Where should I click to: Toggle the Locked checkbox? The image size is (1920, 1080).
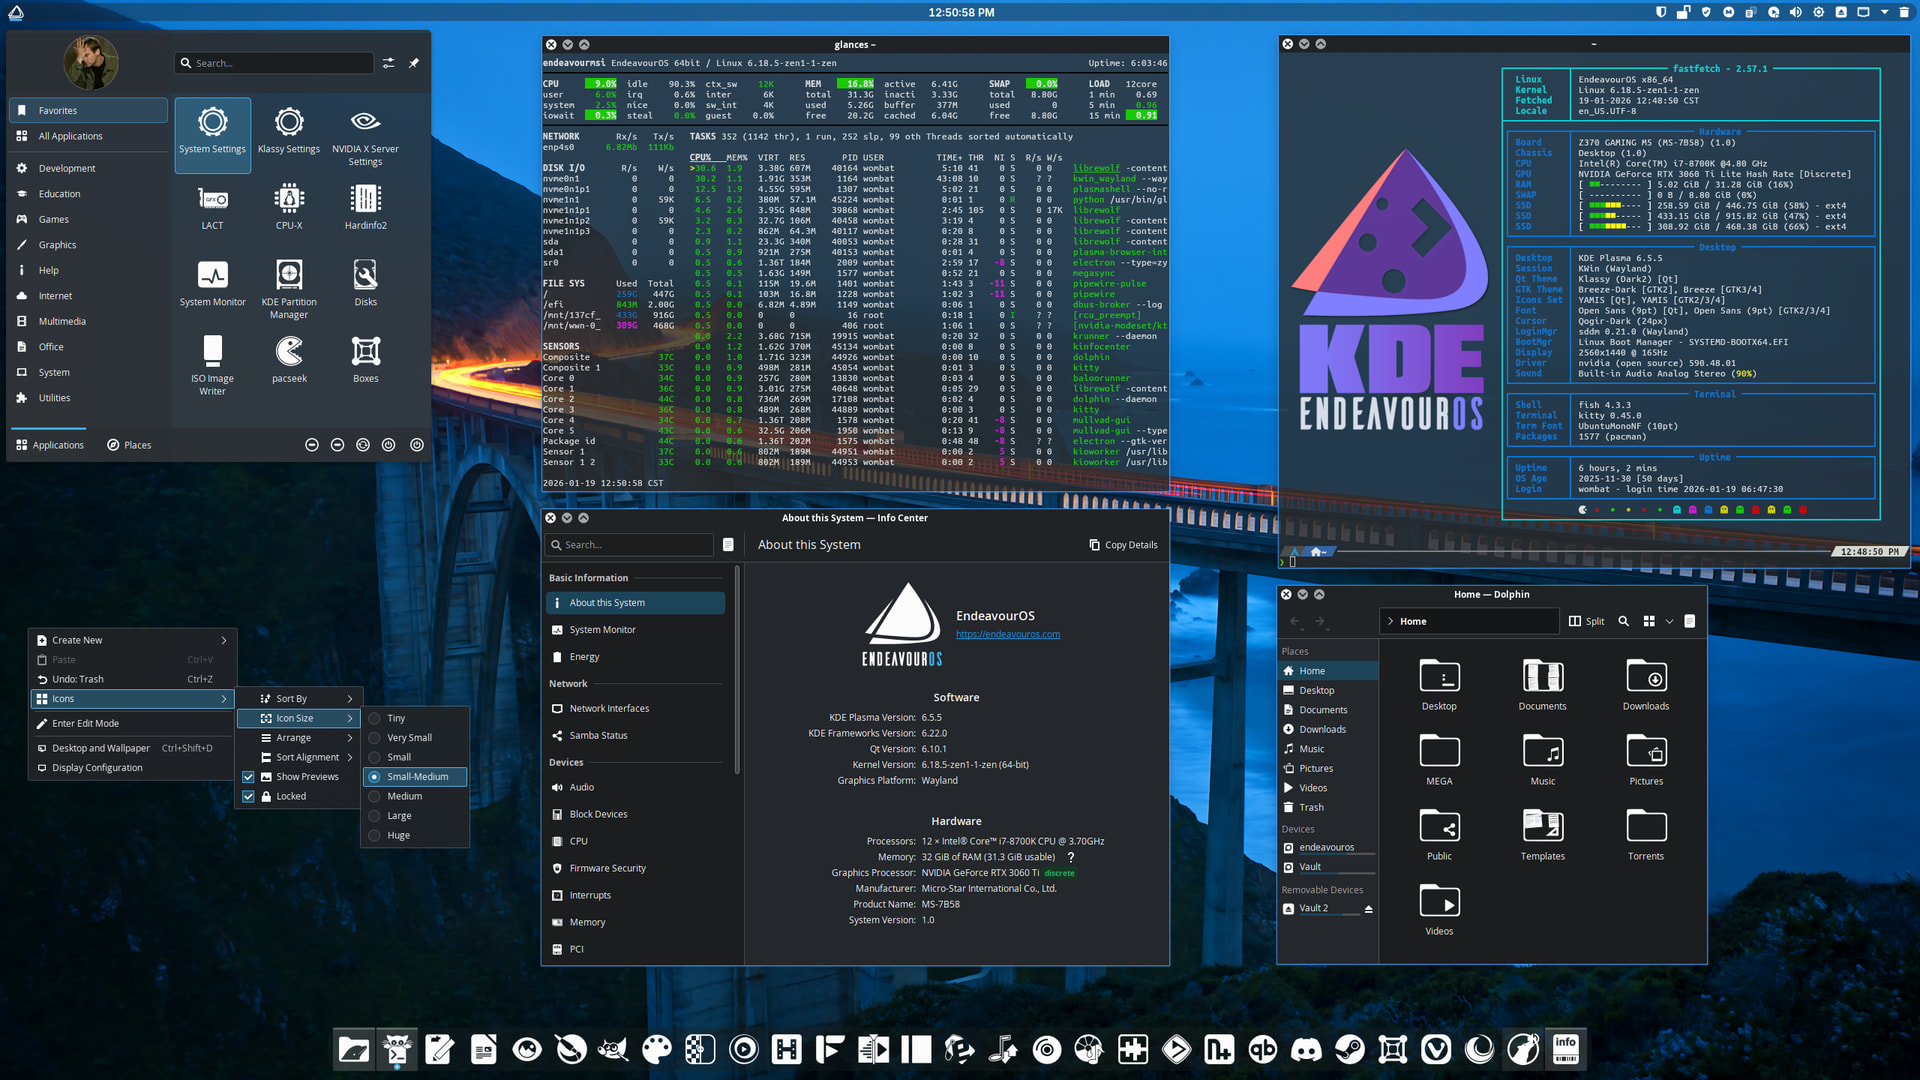coord(248,797)
